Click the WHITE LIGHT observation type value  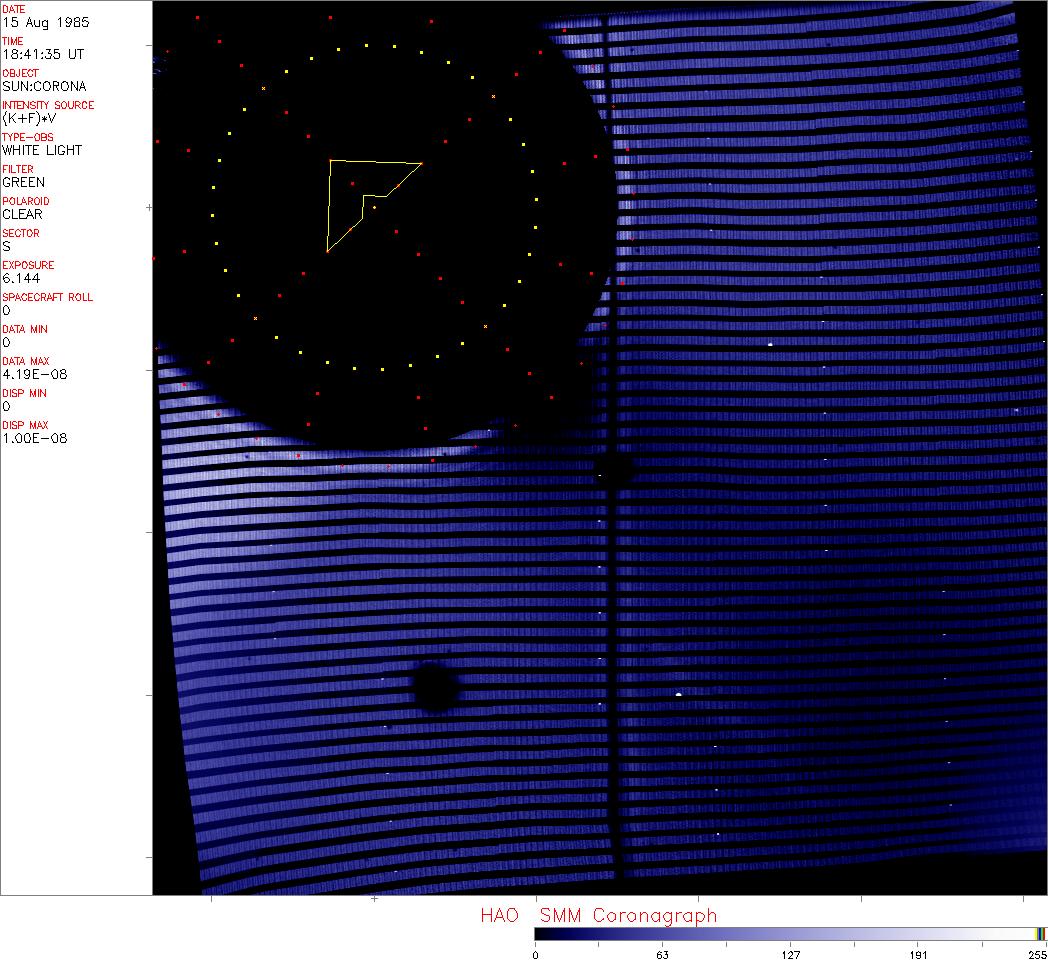point(42,150)
